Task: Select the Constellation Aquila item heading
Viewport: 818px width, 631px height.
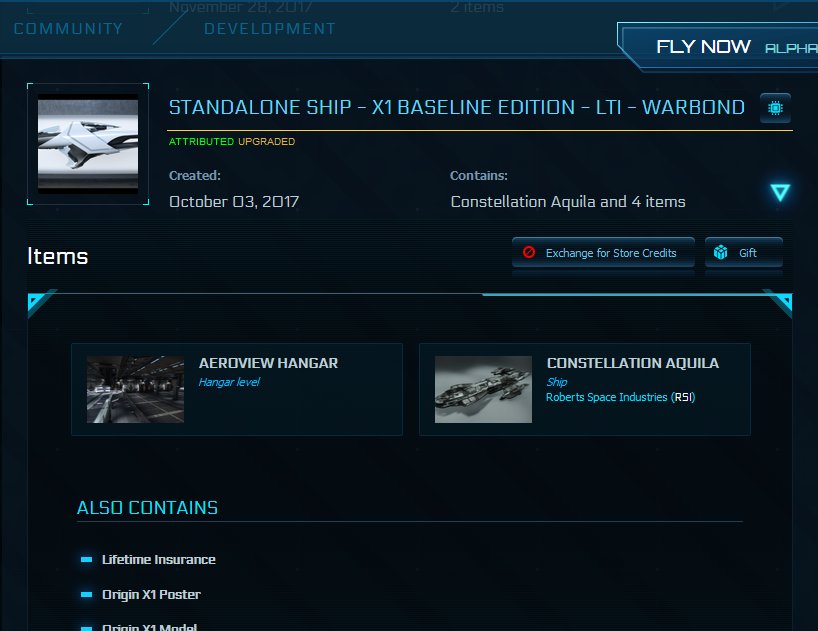Action: pyautogui.click(x=632, y=363)
